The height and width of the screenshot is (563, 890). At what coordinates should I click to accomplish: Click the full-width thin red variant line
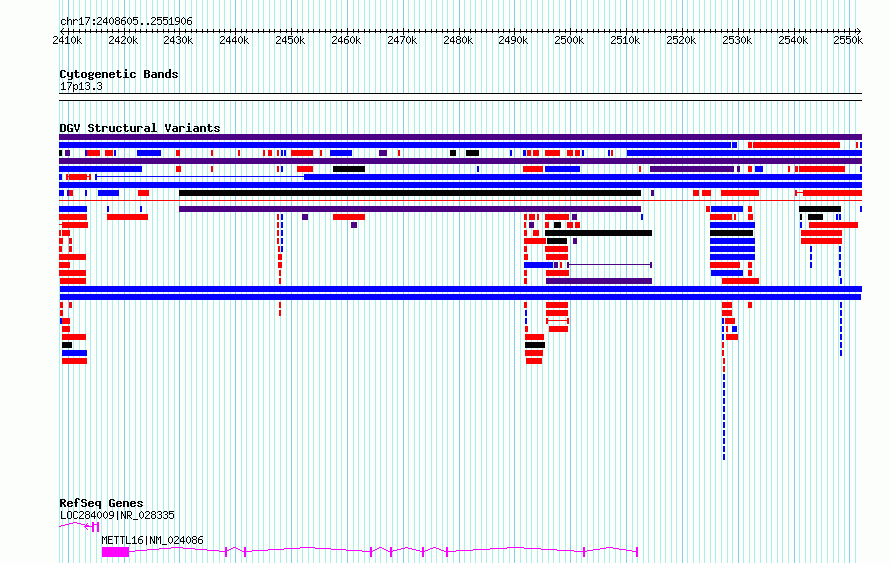pyautogui.click(x=460, y=201)
